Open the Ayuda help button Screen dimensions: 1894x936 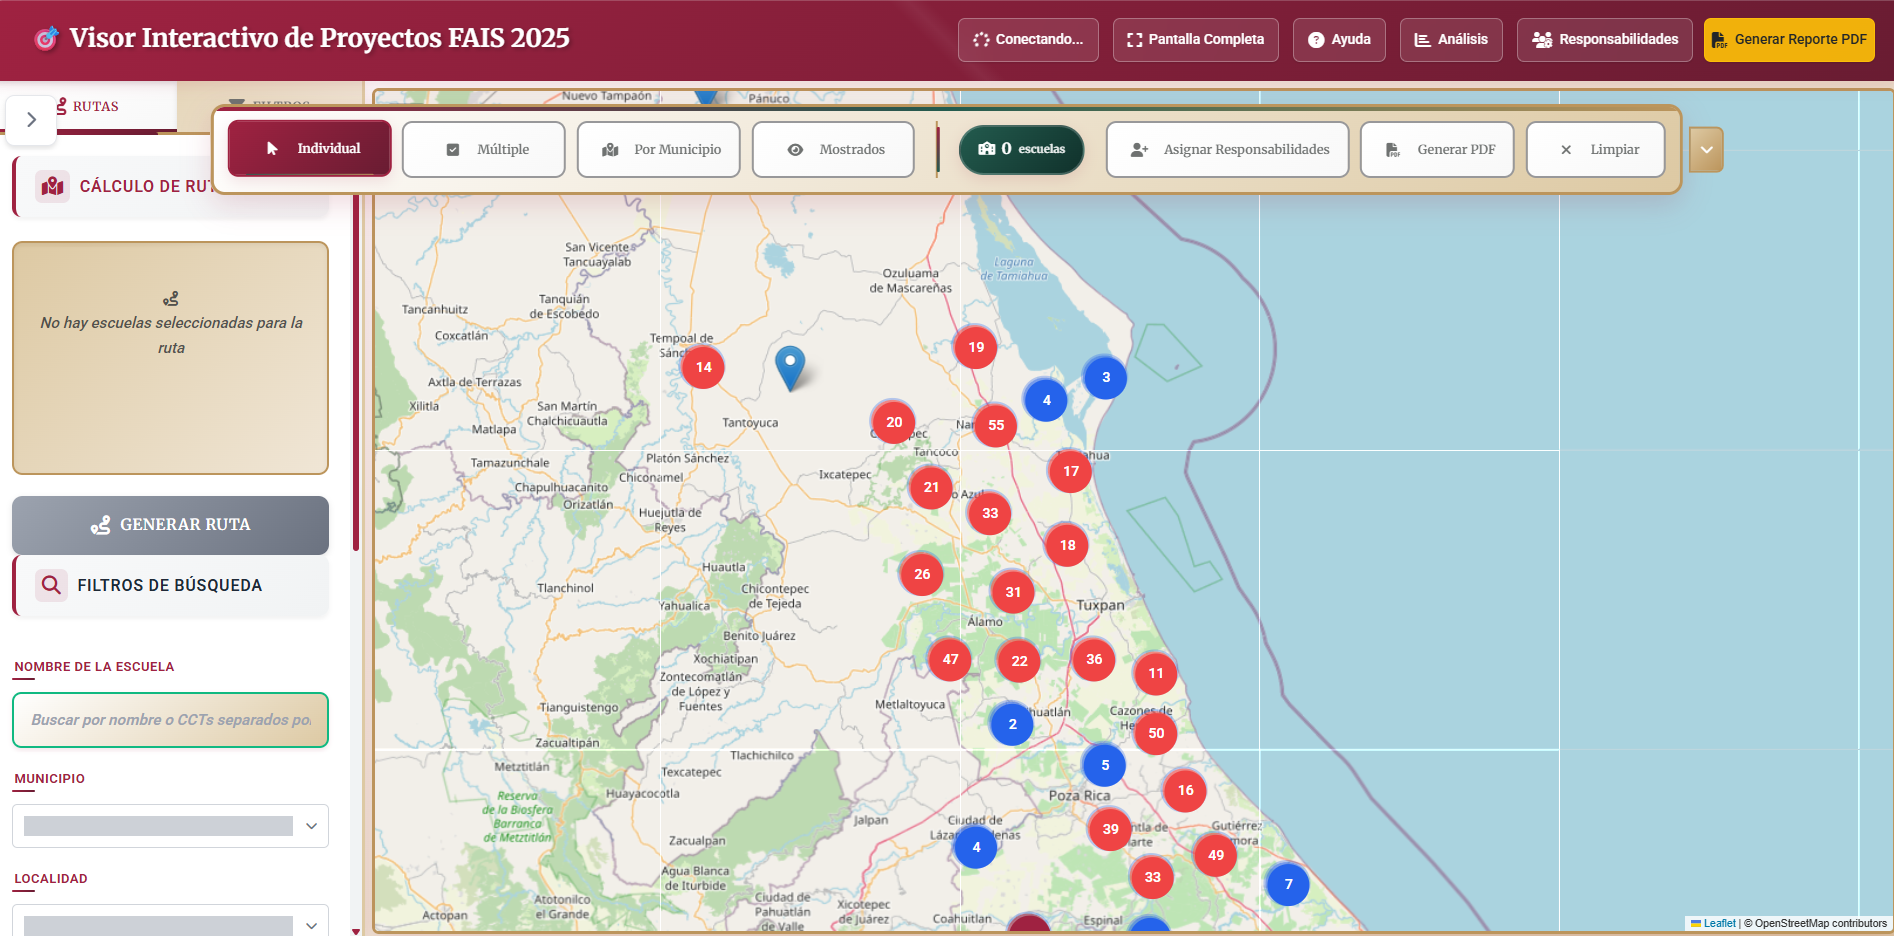coord(1338,40)
